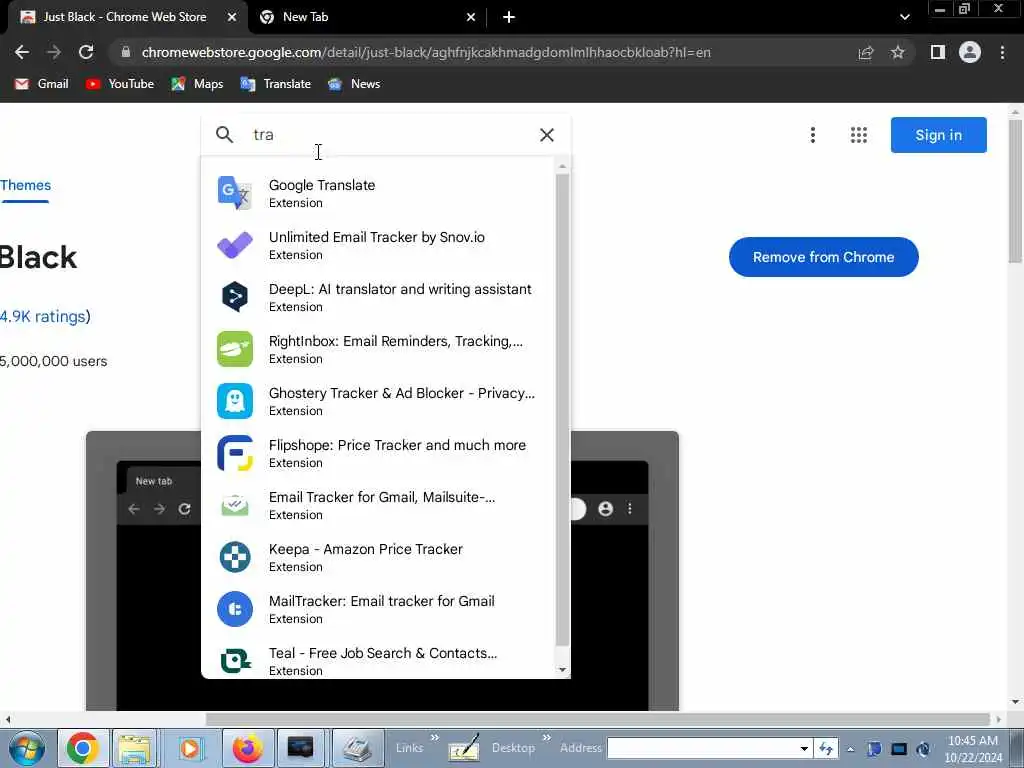This screenshot has width=1024, height=768.
Task: Open File Explorer from taskbar
Action: point(136,748)
